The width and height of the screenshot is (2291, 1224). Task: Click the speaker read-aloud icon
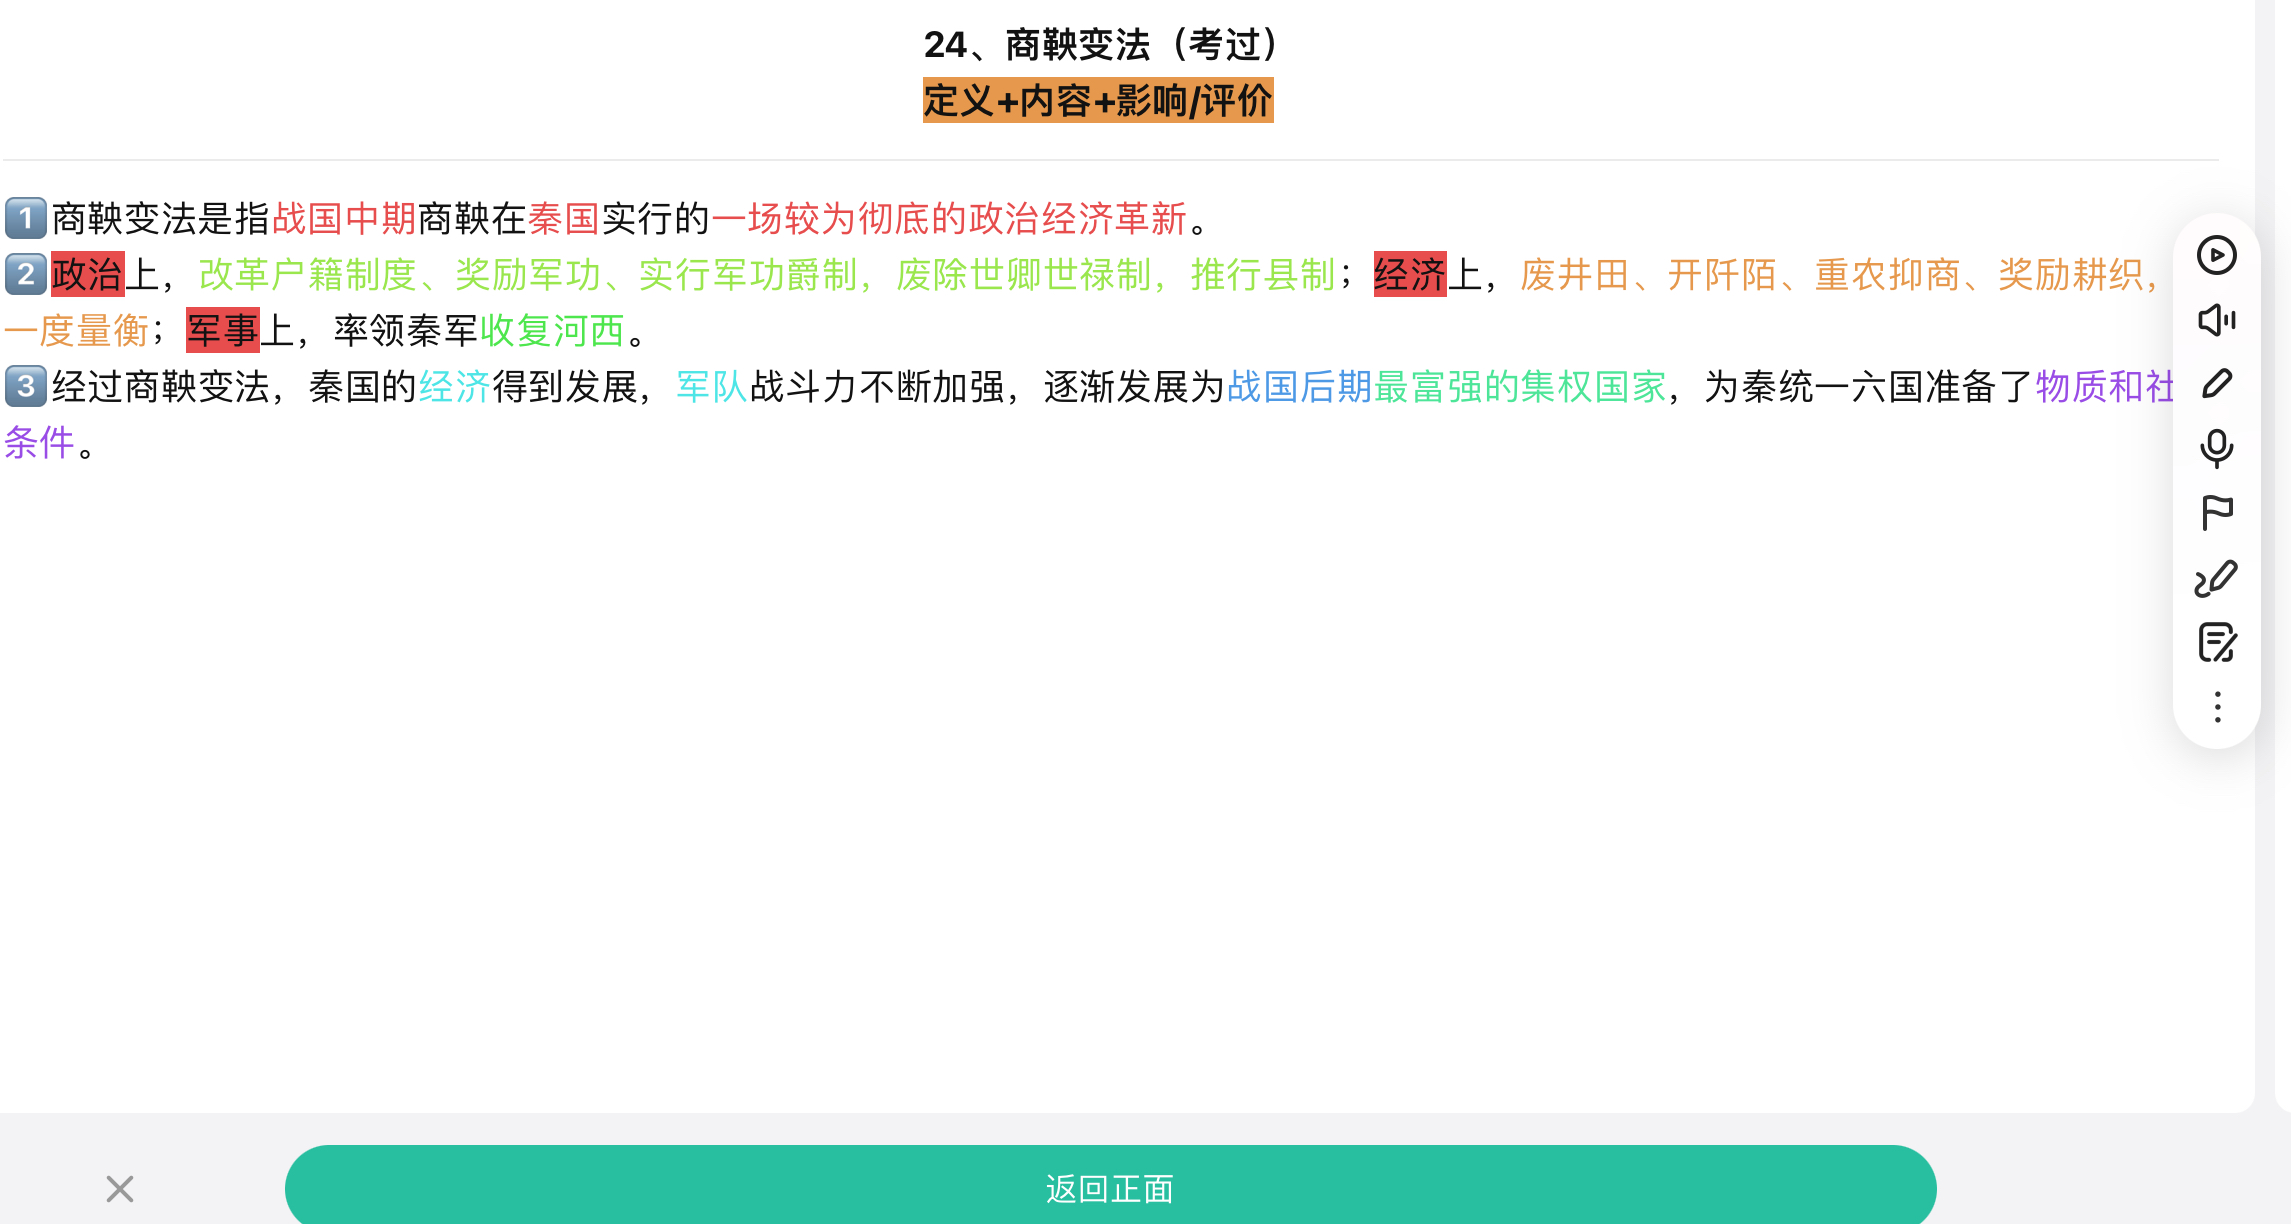point(2216,320)
